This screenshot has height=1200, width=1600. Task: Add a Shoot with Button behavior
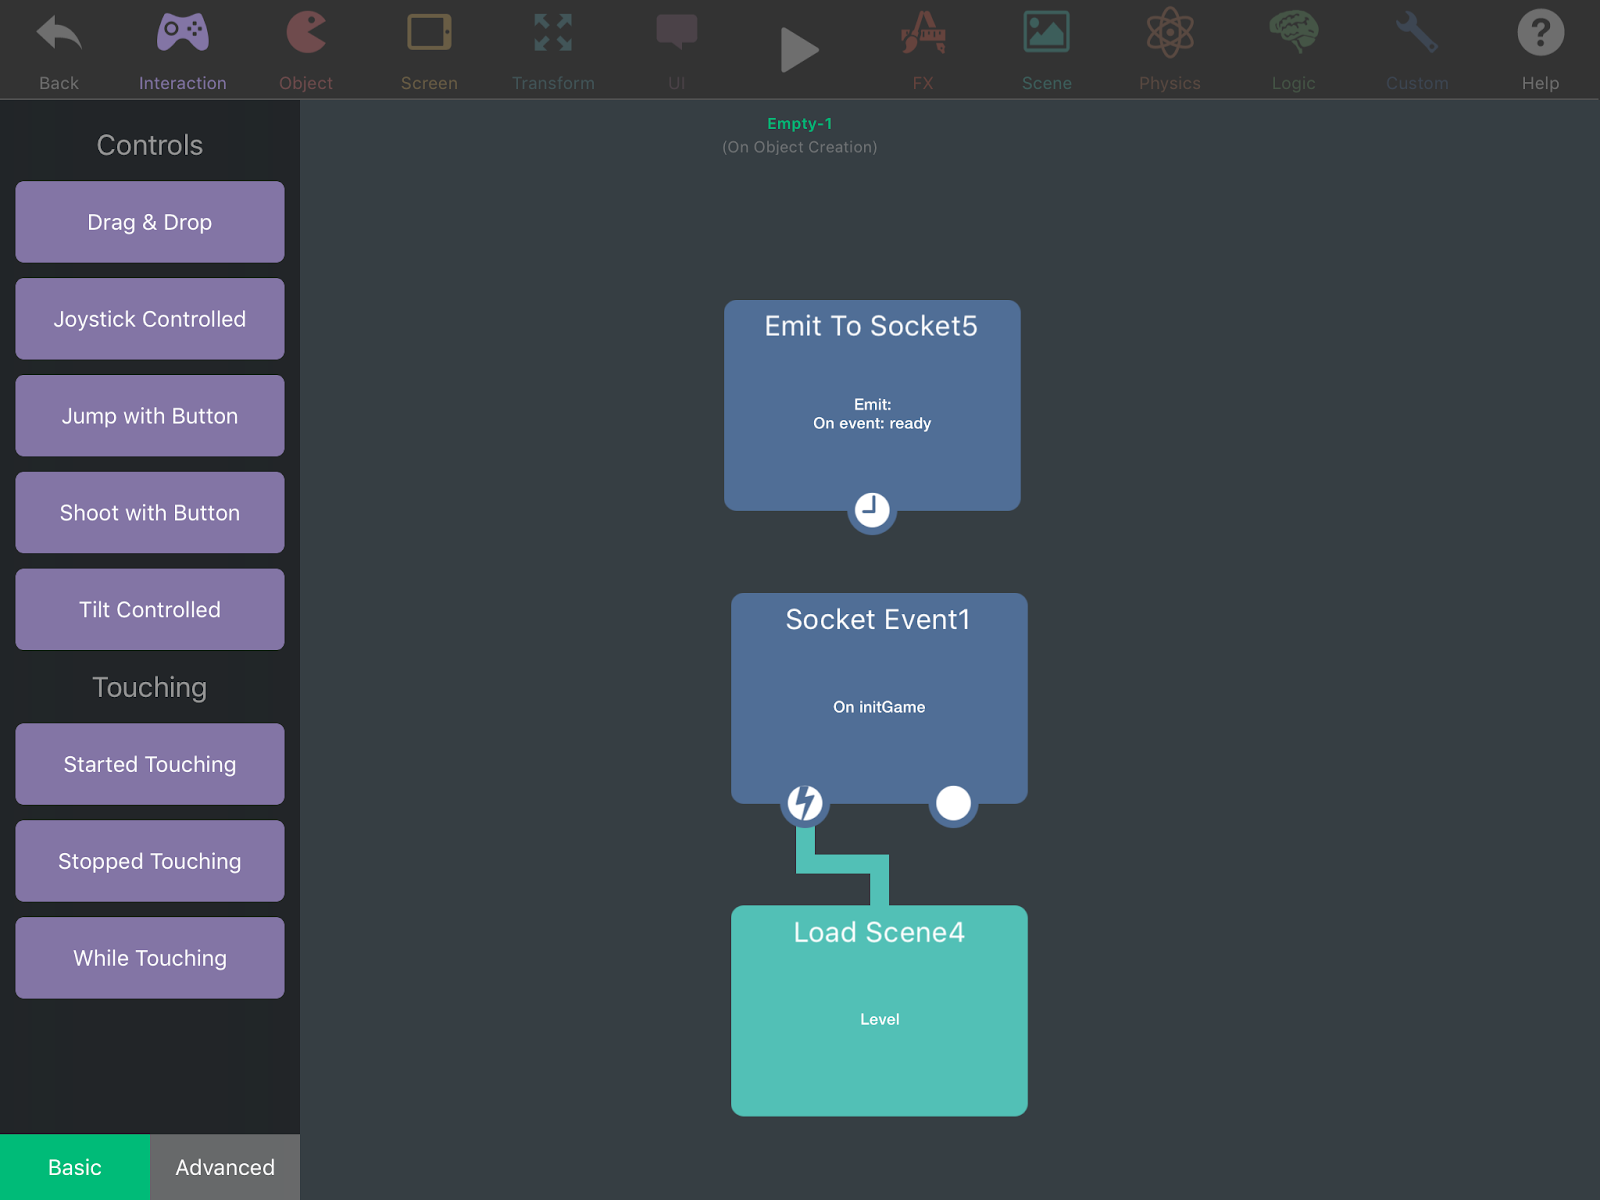[x=150, y=513]
